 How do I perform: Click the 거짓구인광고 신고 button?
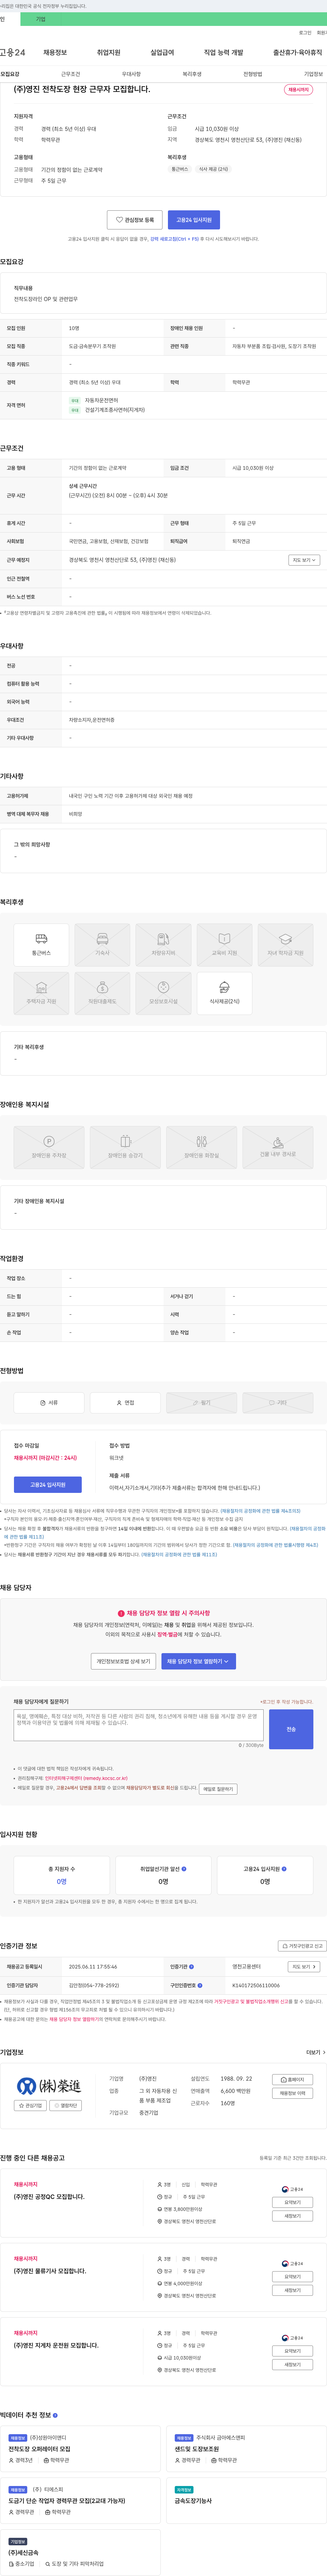click(302, 1946)
